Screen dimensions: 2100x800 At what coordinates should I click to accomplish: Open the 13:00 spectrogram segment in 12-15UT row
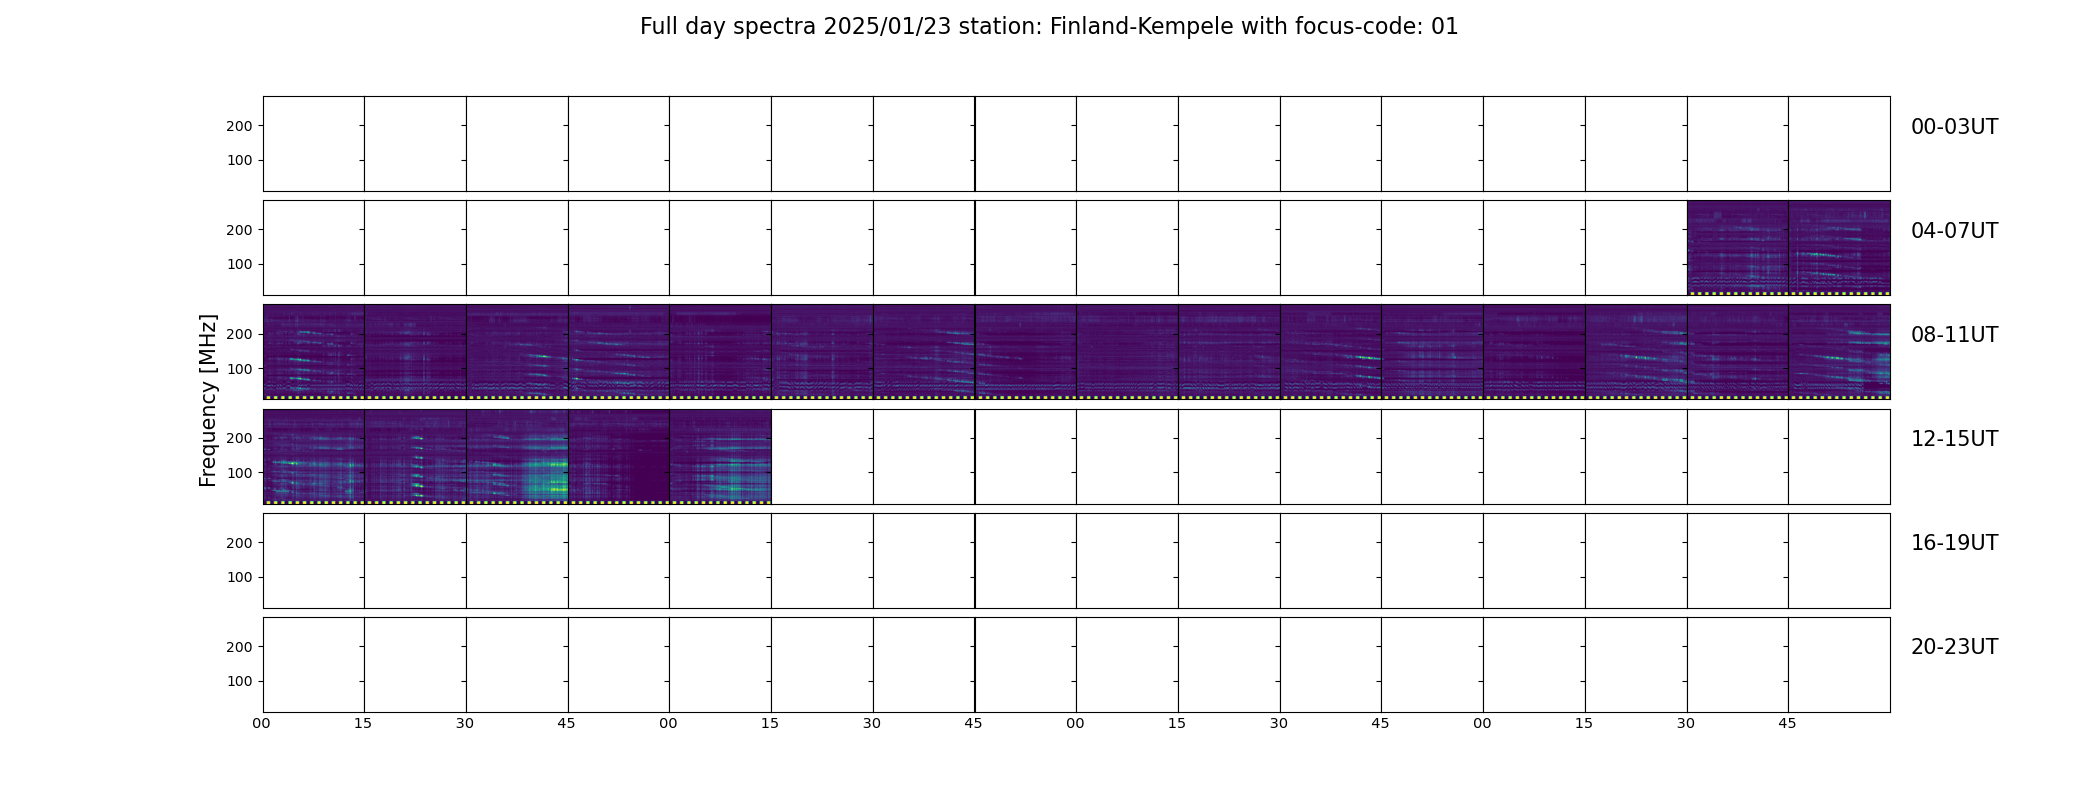coord(721,456)
